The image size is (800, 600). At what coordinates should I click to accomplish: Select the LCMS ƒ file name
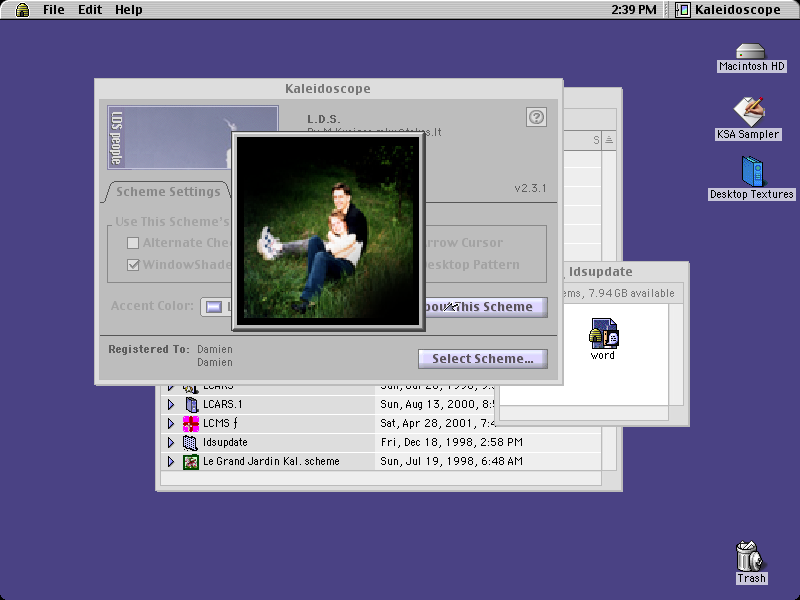tap(220, 423)
